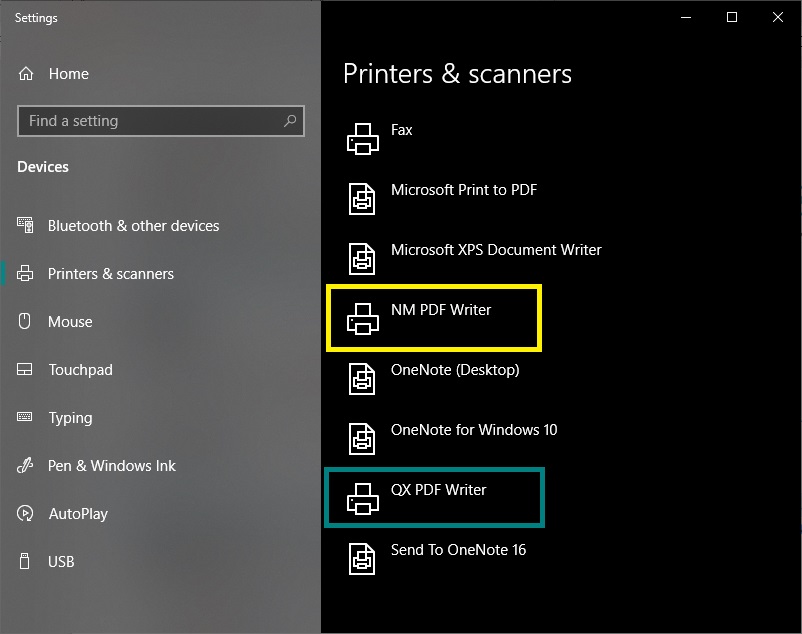Click the AutoPlay icon in sidebar
This screenshot has height=634, width=802.
tap(25, 513)
